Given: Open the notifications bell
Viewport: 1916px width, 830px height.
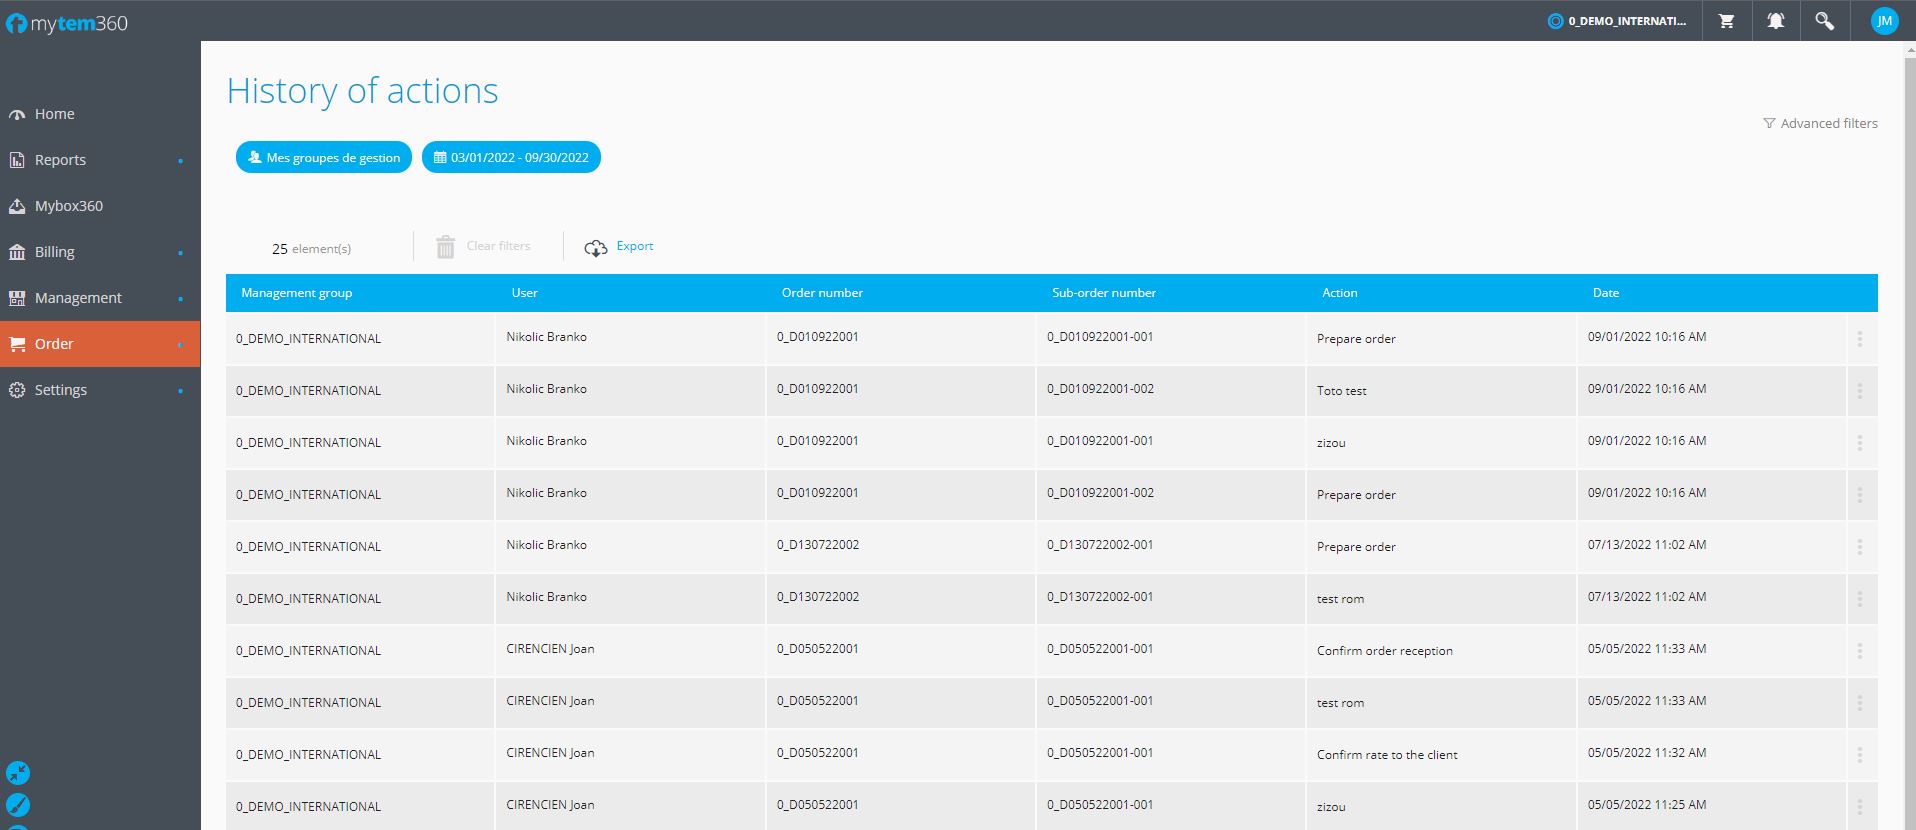Looking at the screenshot, I should [1776, 21].
